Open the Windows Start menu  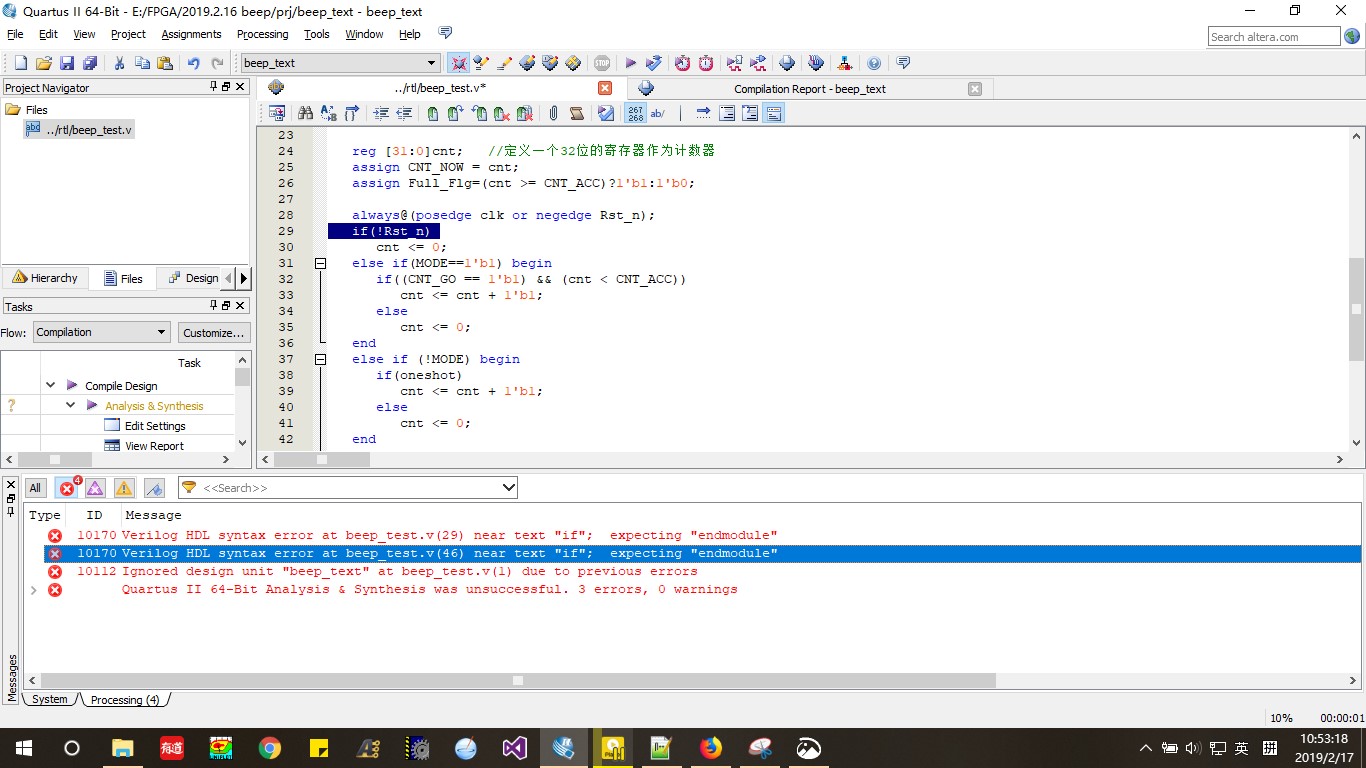point(23,748)
